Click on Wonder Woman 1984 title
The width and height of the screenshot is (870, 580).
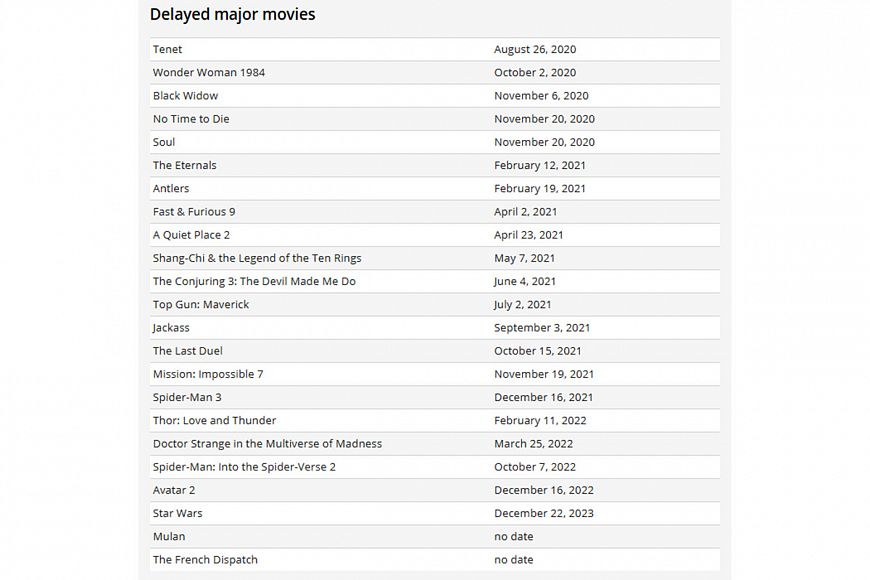click(209, 72)
